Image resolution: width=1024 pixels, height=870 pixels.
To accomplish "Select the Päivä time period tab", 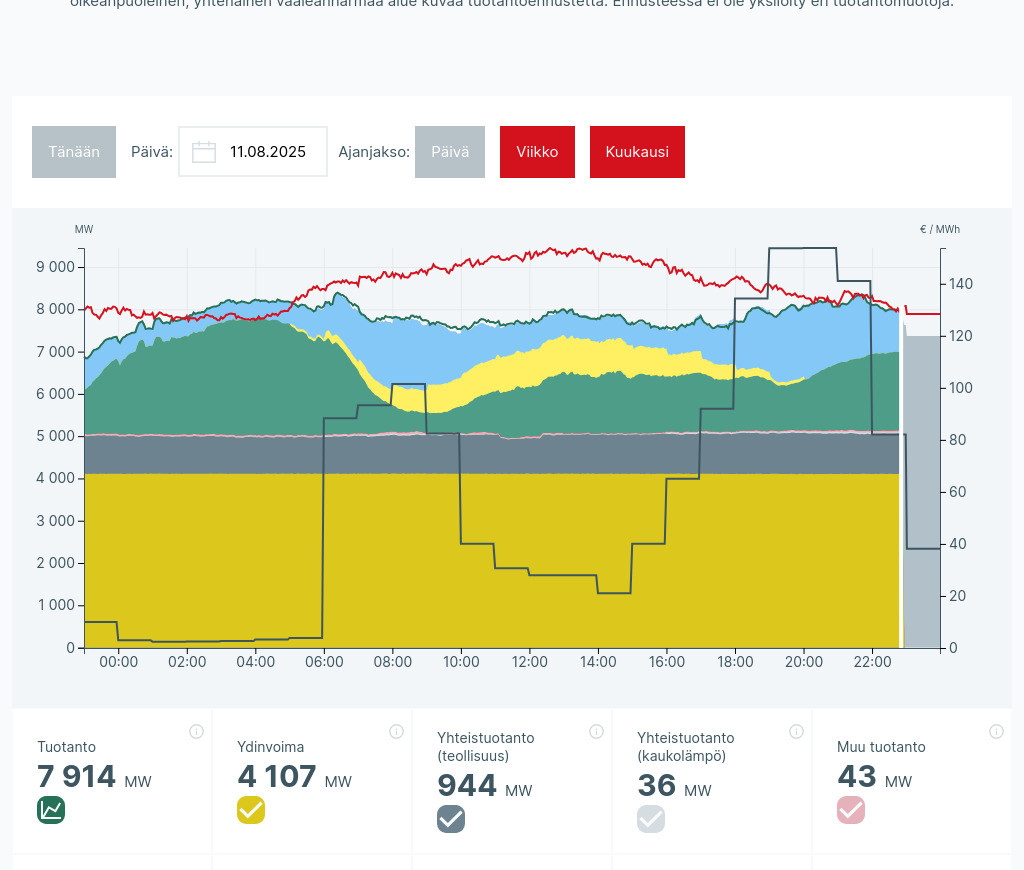I will [450, 152].
